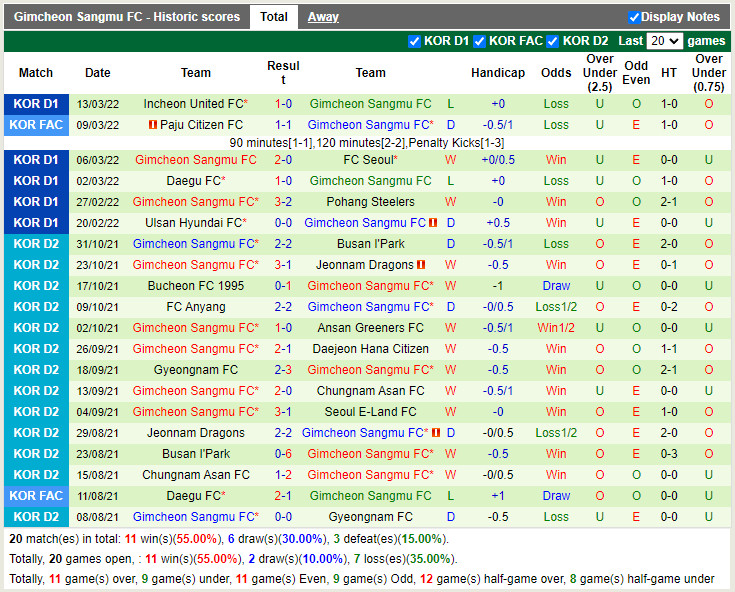Open Seoul E-Land FC team link
Image resolution: width=735 pixels, height=592 pixels.
click(x=370, y=412)
